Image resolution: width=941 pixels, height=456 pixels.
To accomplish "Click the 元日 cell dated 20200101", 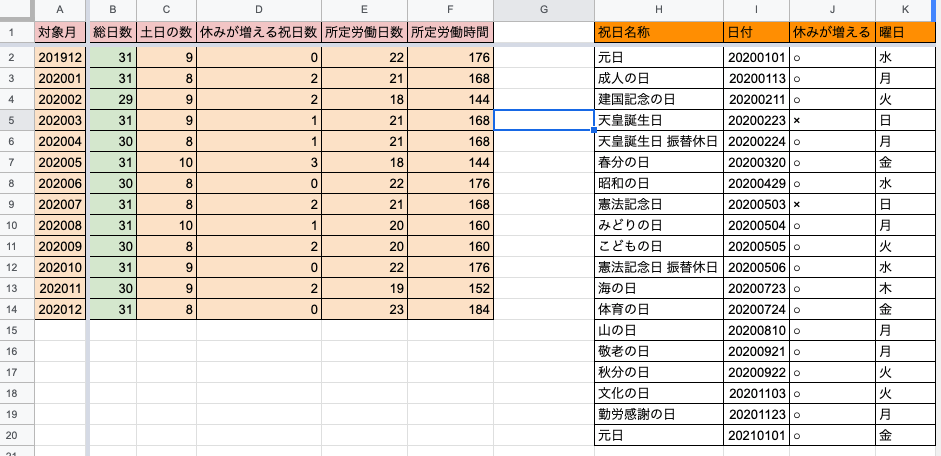I will 659,58.
